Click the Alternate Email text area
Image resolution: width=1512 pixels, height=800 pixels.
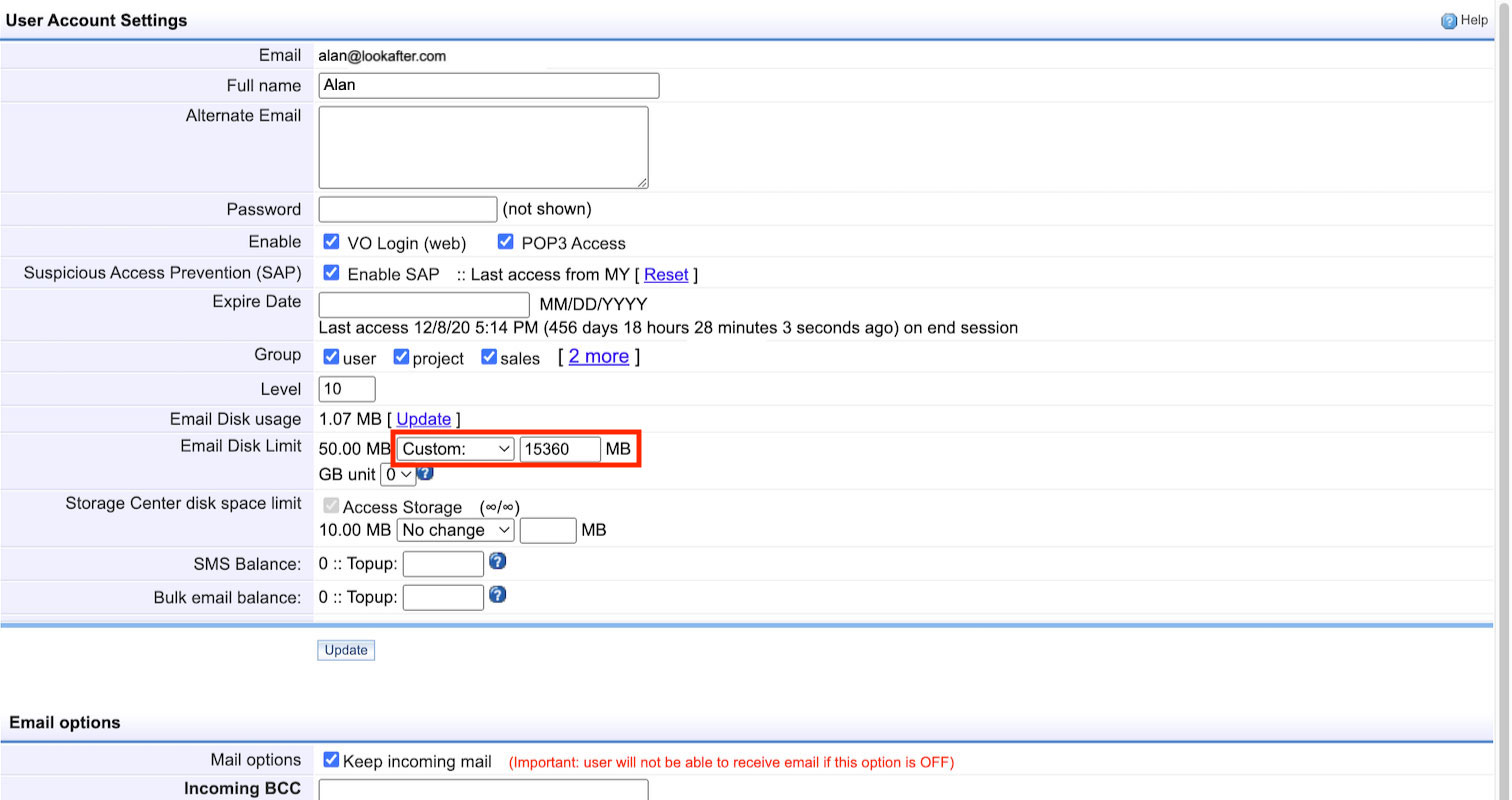click(483, 147)
